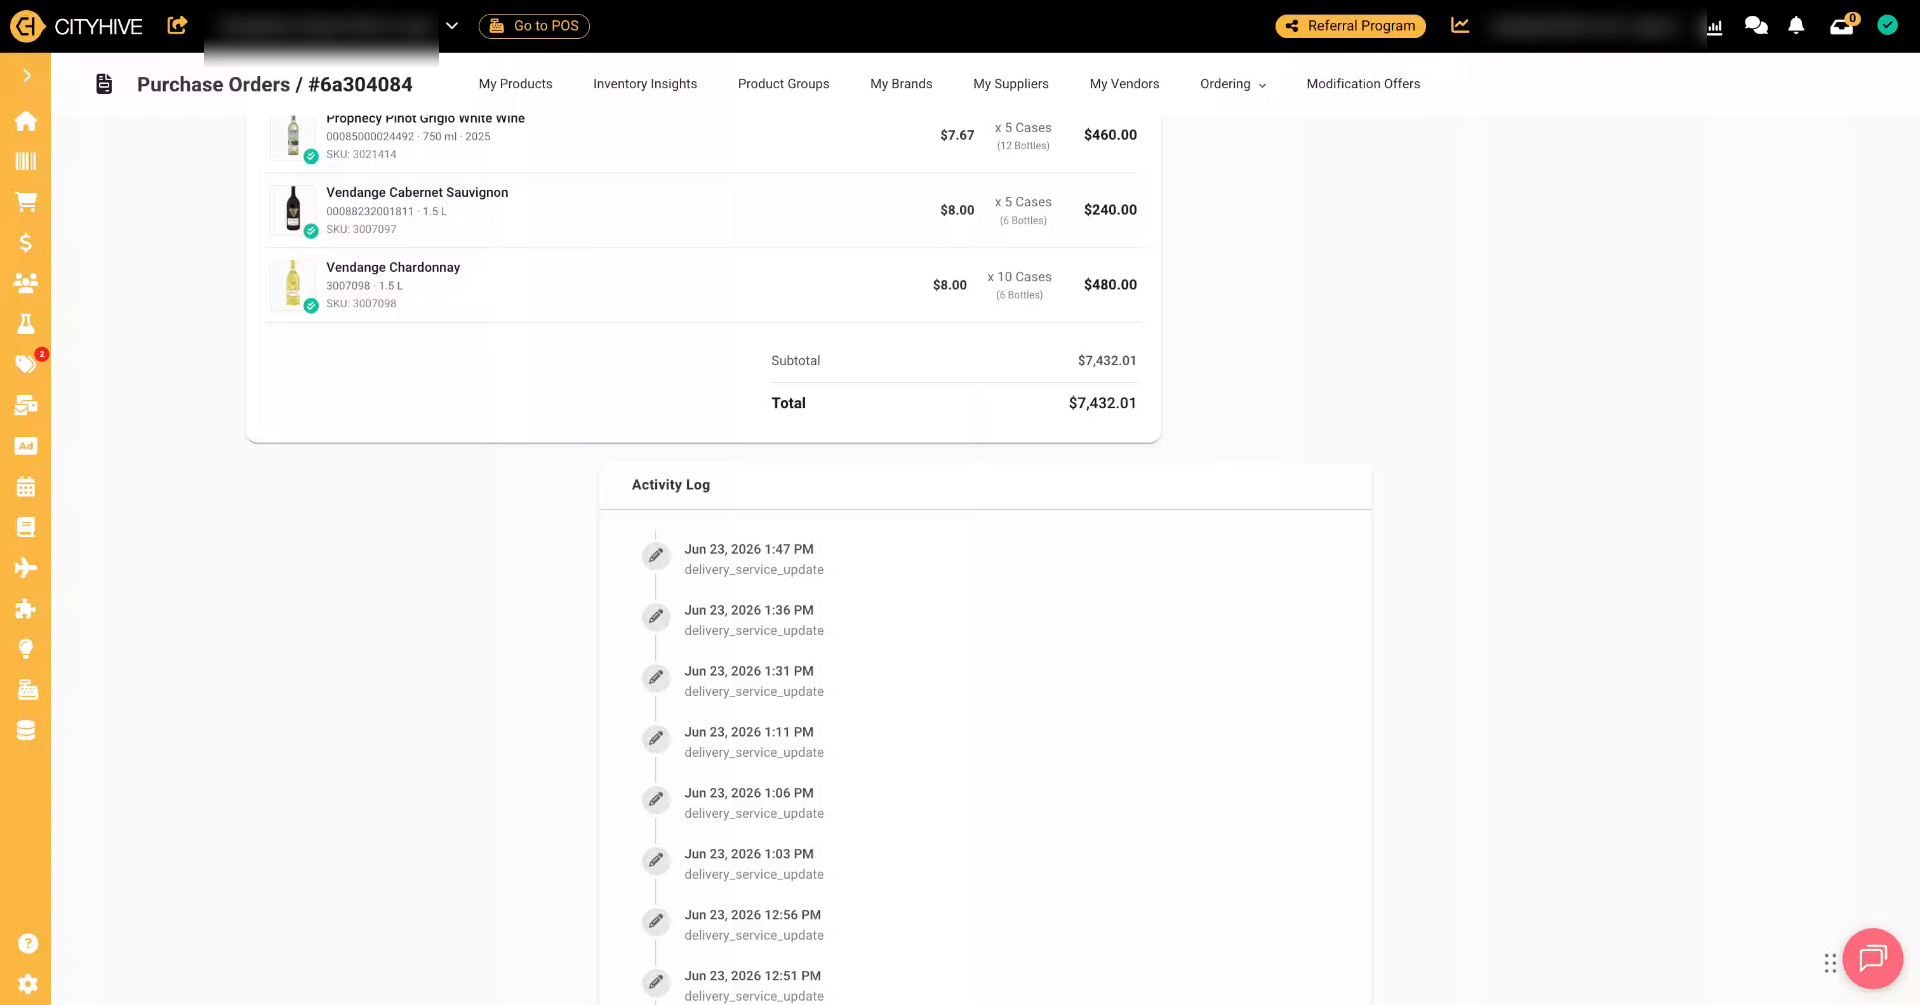Click the green checkmark status icon

[x=1887, y=25]
